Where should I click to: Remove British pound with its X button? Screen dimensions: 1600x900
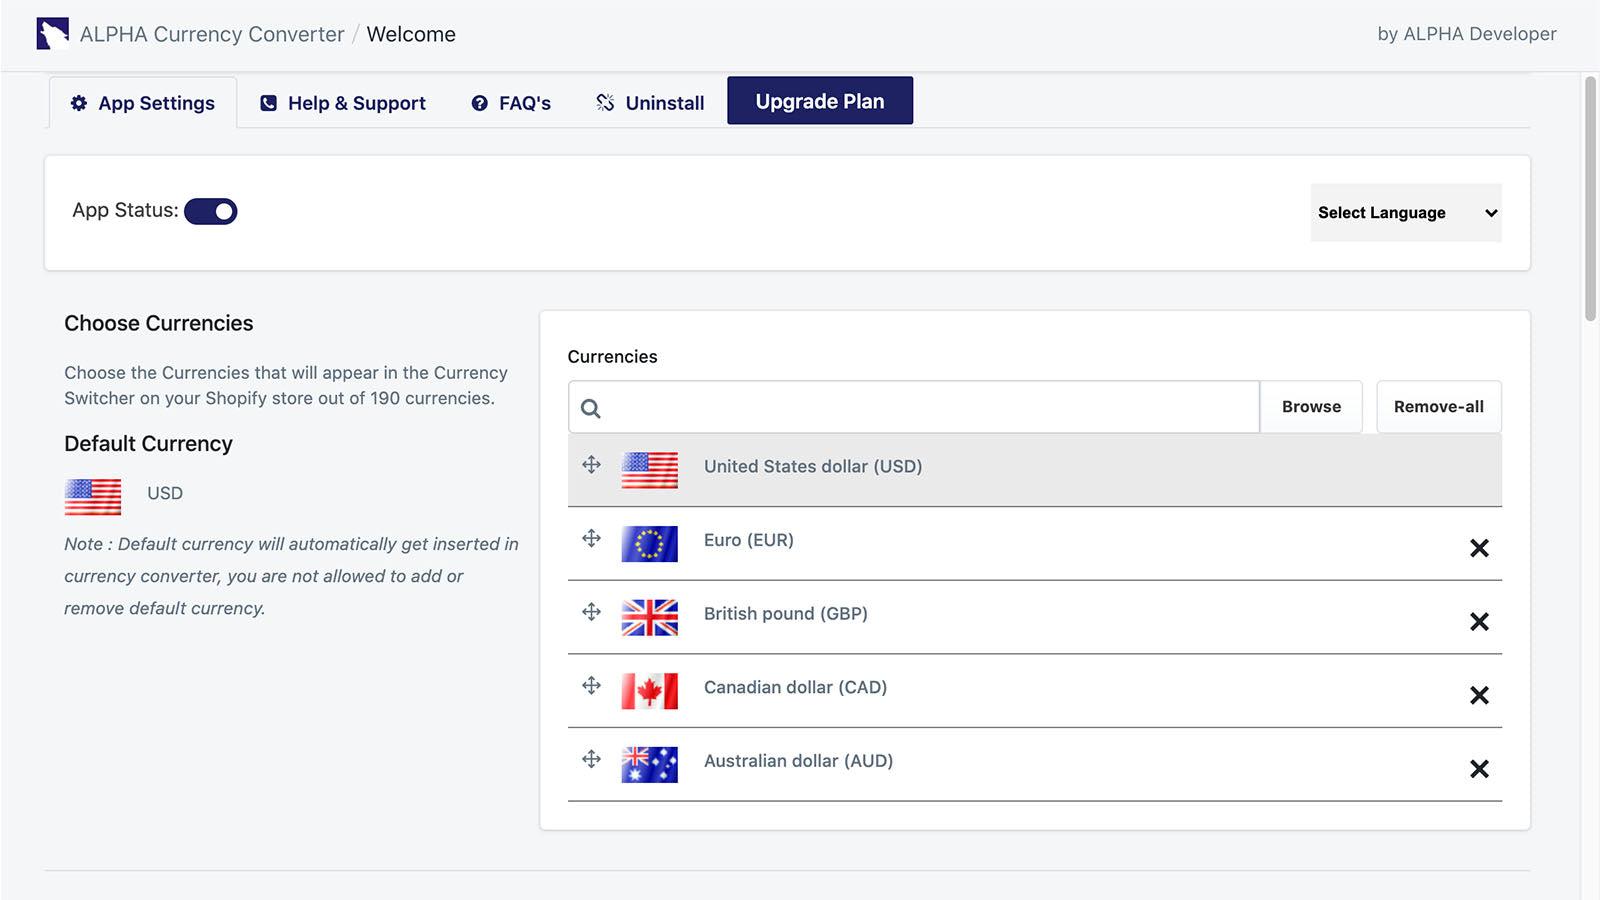(x=1479, y=621)
